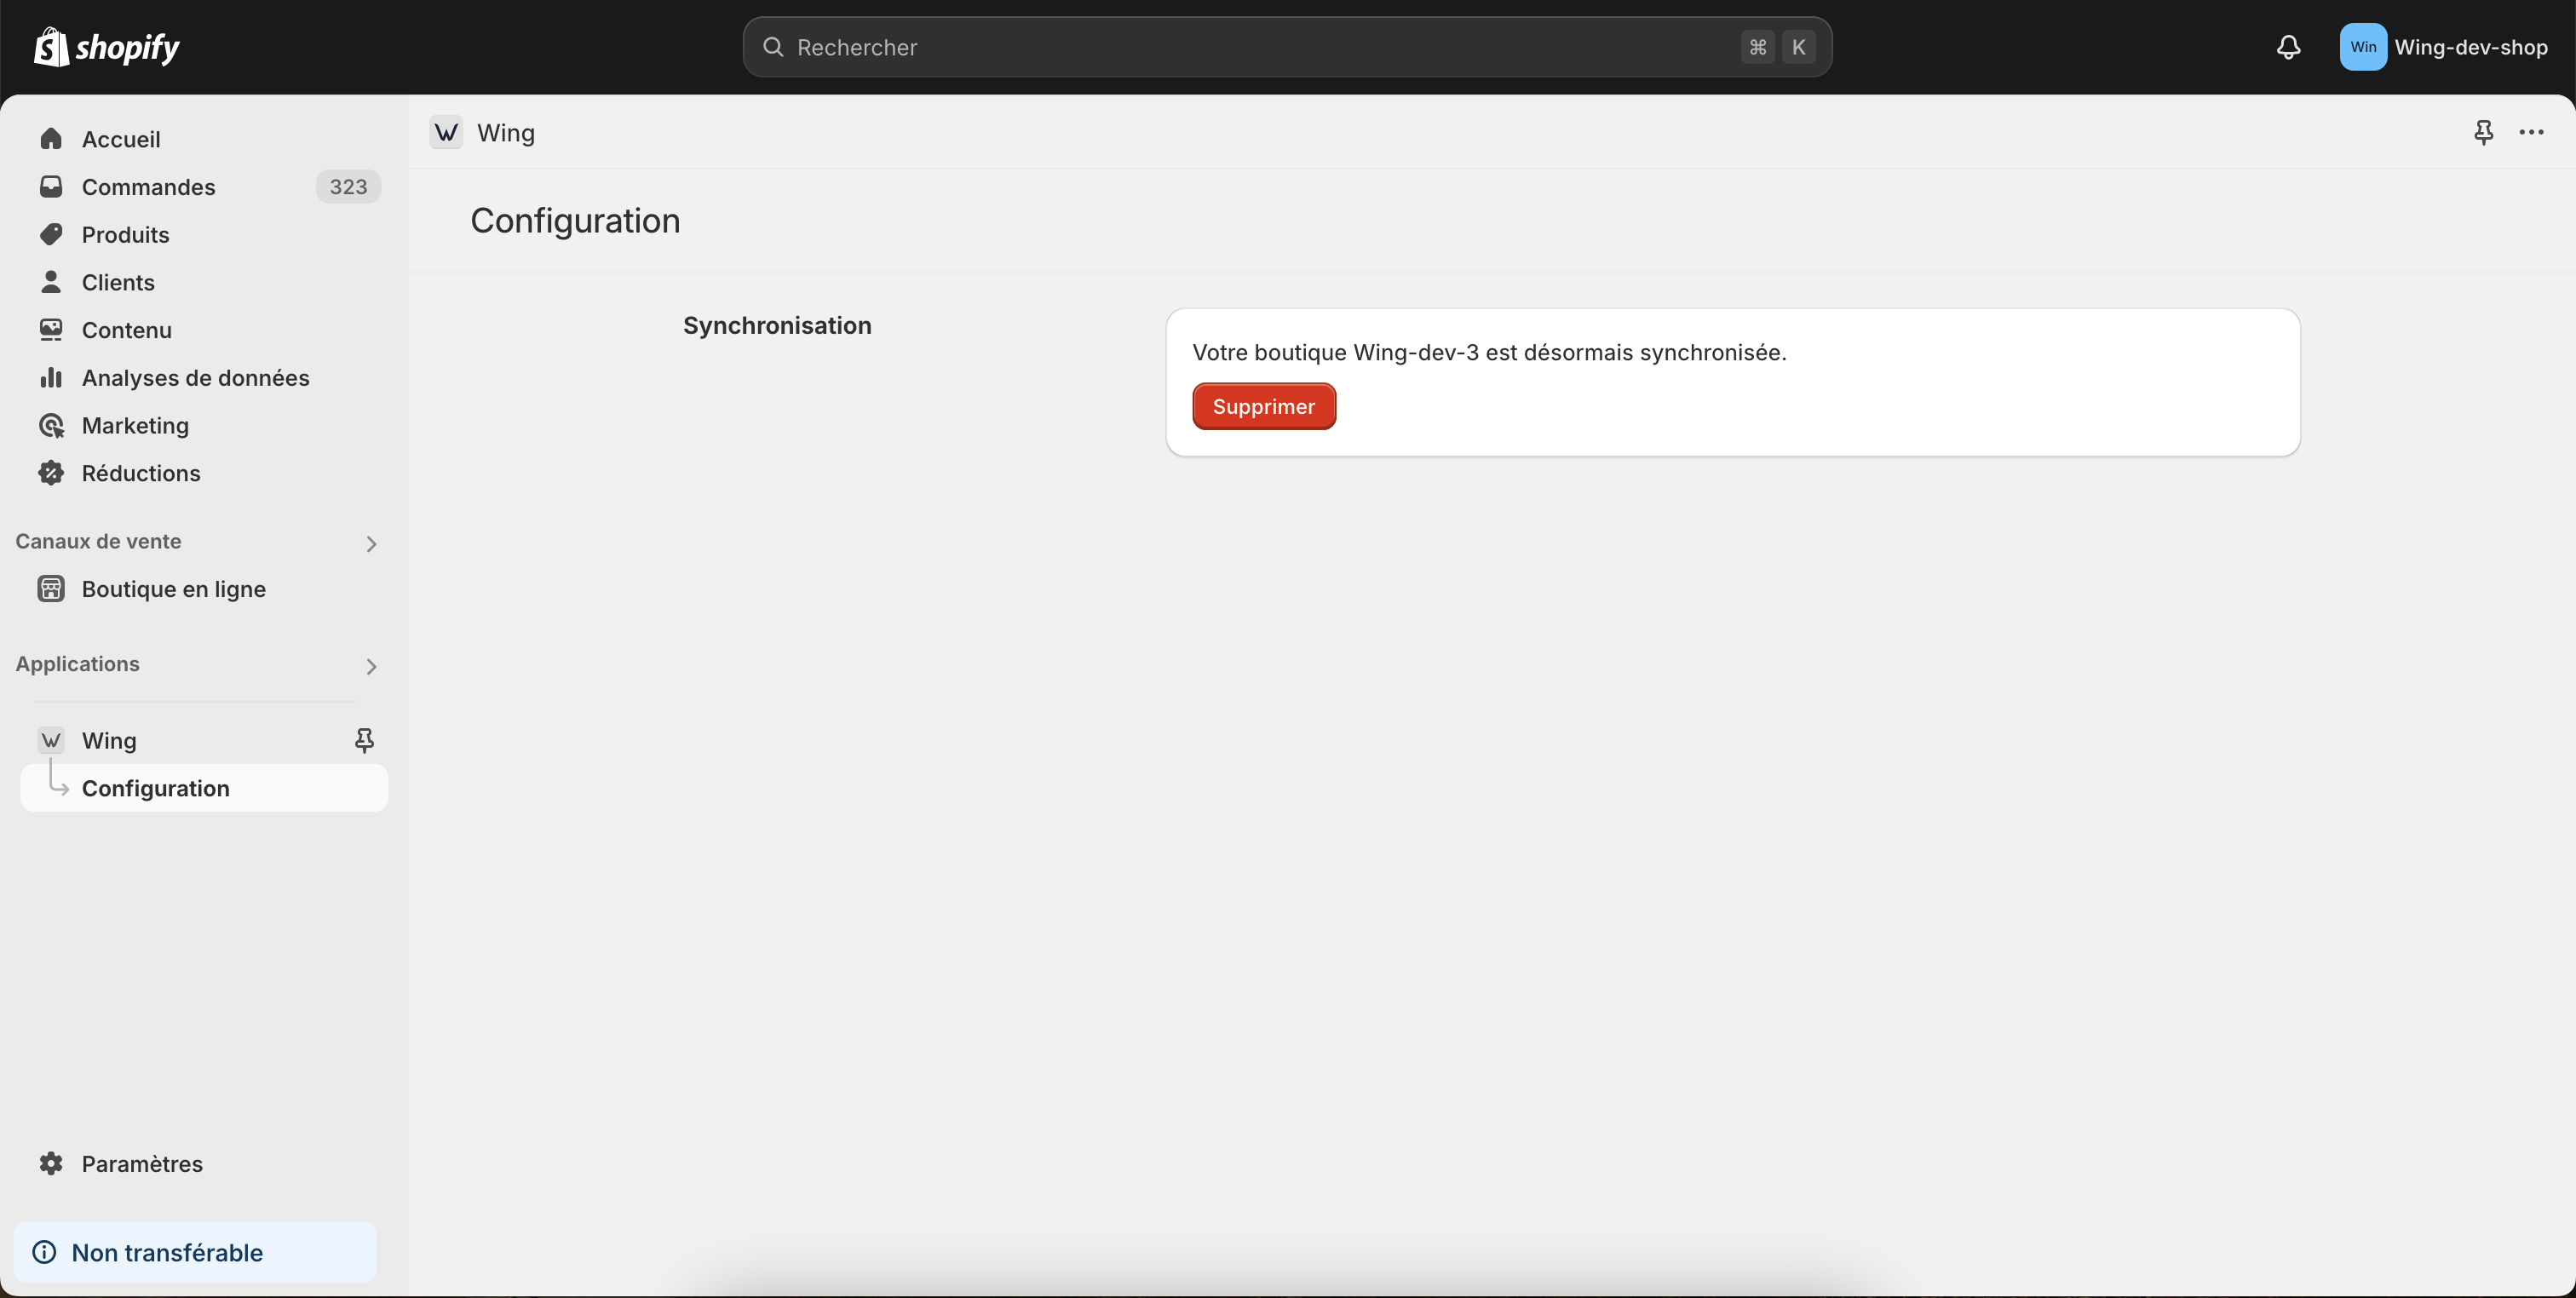Toggle the pin next to Wing in sidebar
The image size is (2576, 1298).
pos(364,740)
